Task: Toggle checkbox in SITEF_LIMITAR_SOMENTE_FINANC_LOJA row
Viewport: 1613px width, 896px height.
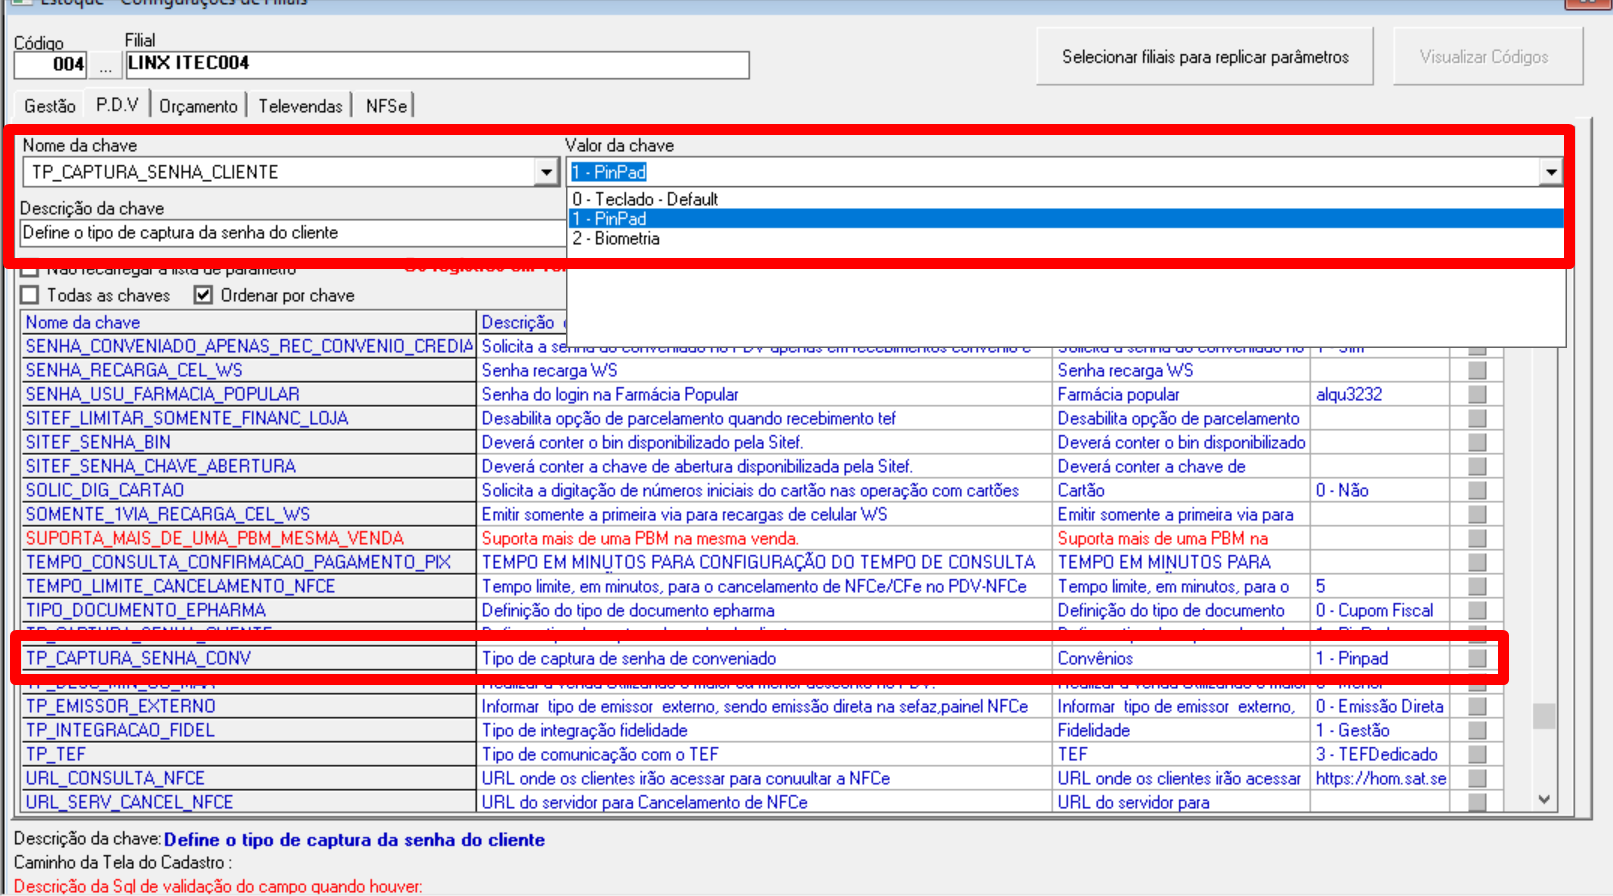Action: pos(1477,418)
